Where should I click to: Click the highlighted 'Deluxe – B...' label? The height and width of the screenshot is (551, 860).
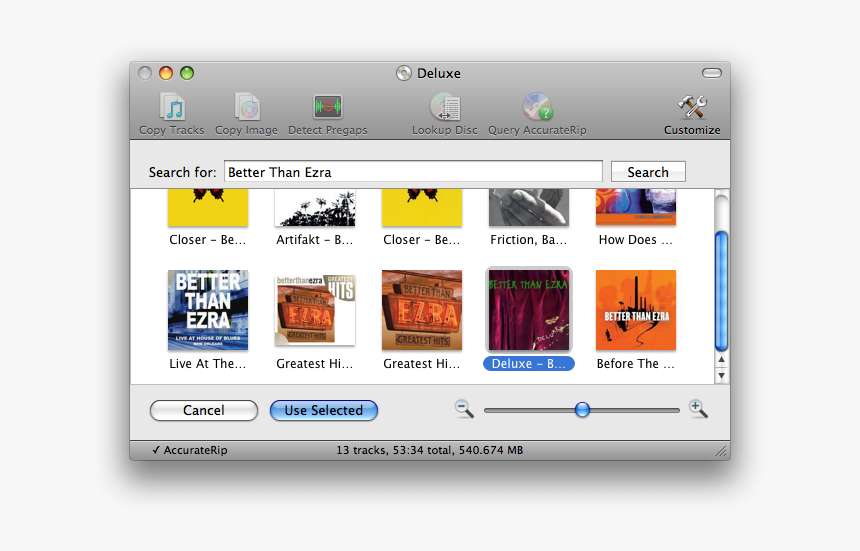(529, 363)
